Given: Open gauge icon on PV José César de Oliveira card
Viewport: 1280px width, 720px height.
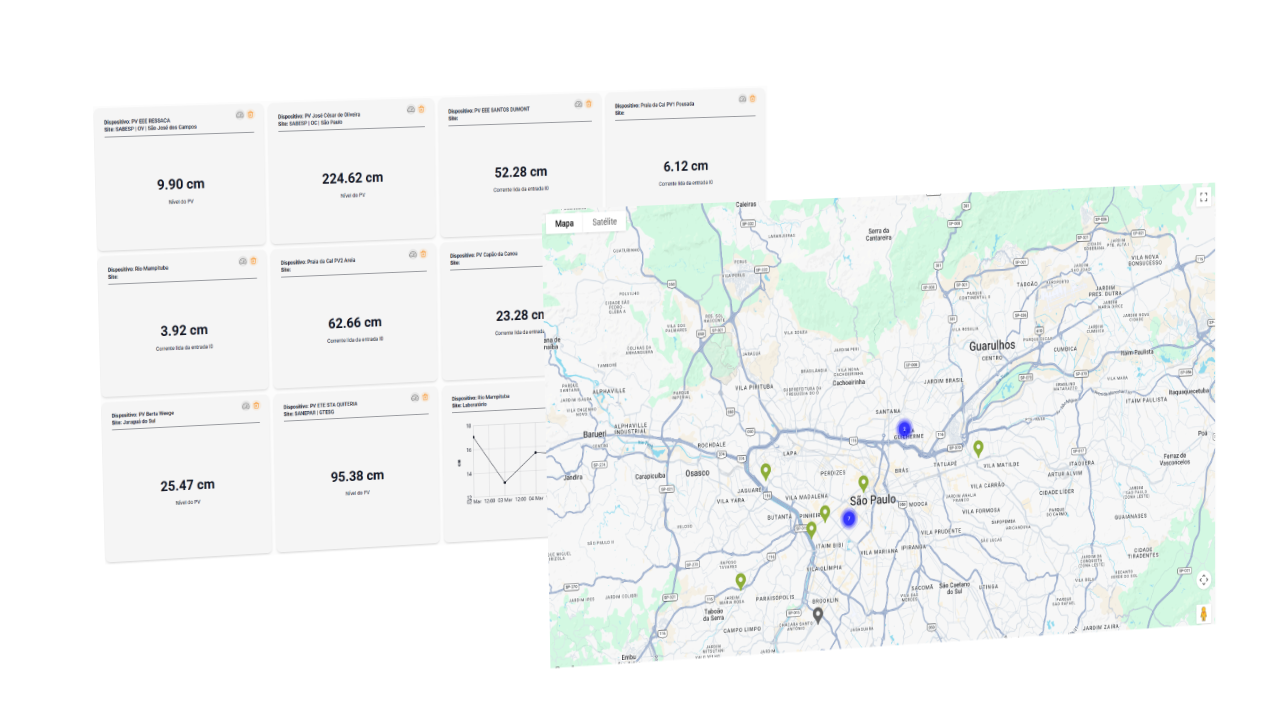Looking at the screenshot, I should pos(411,108).
